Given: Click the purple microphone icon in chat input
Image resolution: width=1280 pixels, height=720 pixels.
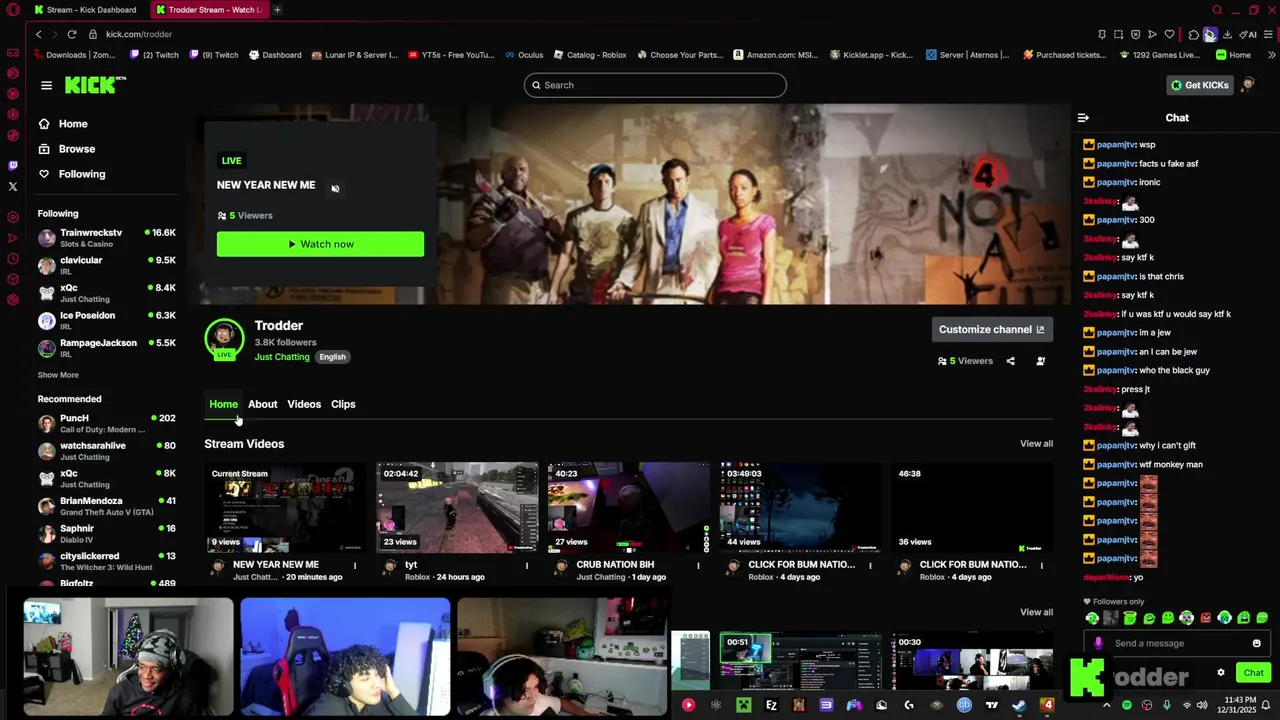Looking at the screenshot, I should coord(1098,643).
